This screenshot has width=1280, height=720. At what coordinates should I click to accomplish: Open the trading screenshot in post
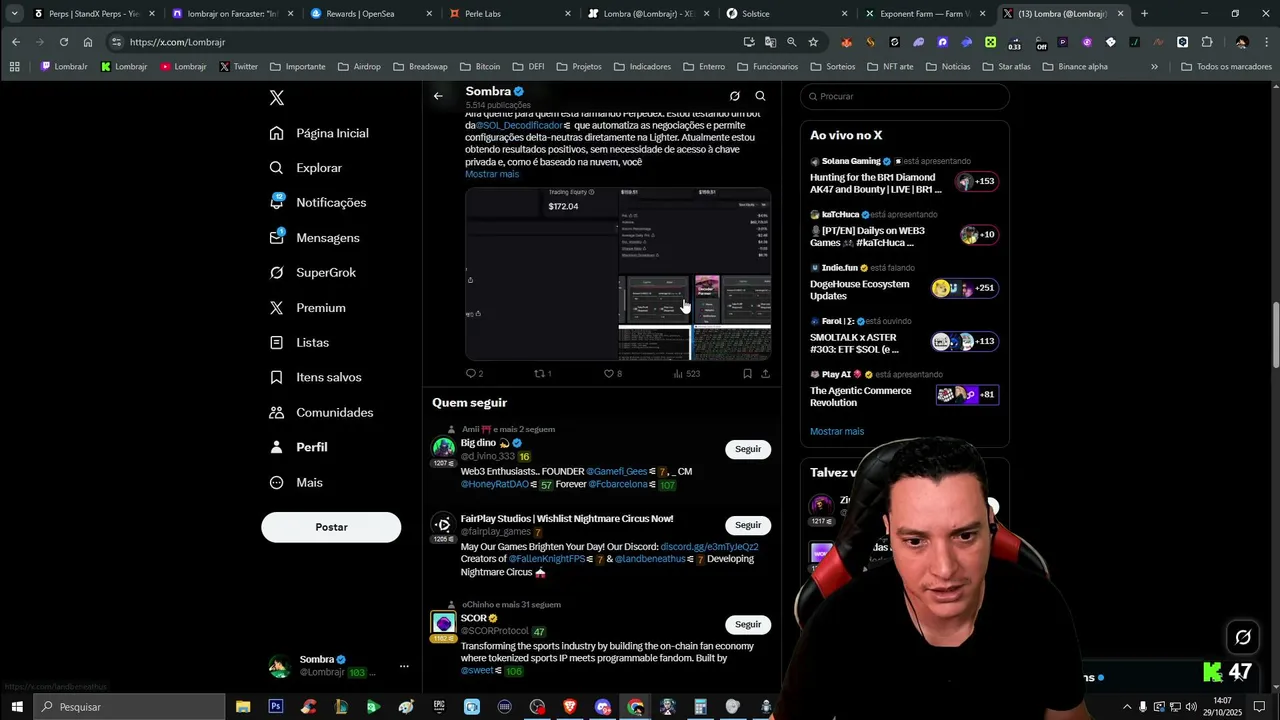[618, 273]
